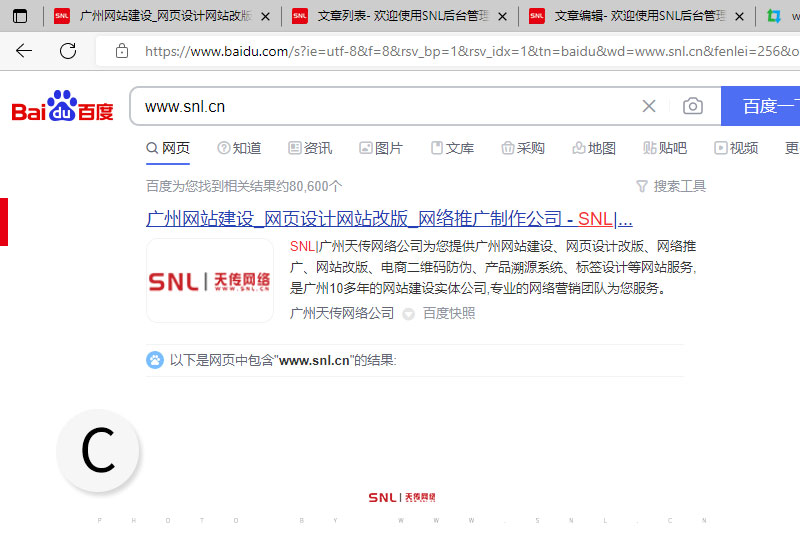Select the 图片 search category
The image size is (800, 533).
(381, 148)
